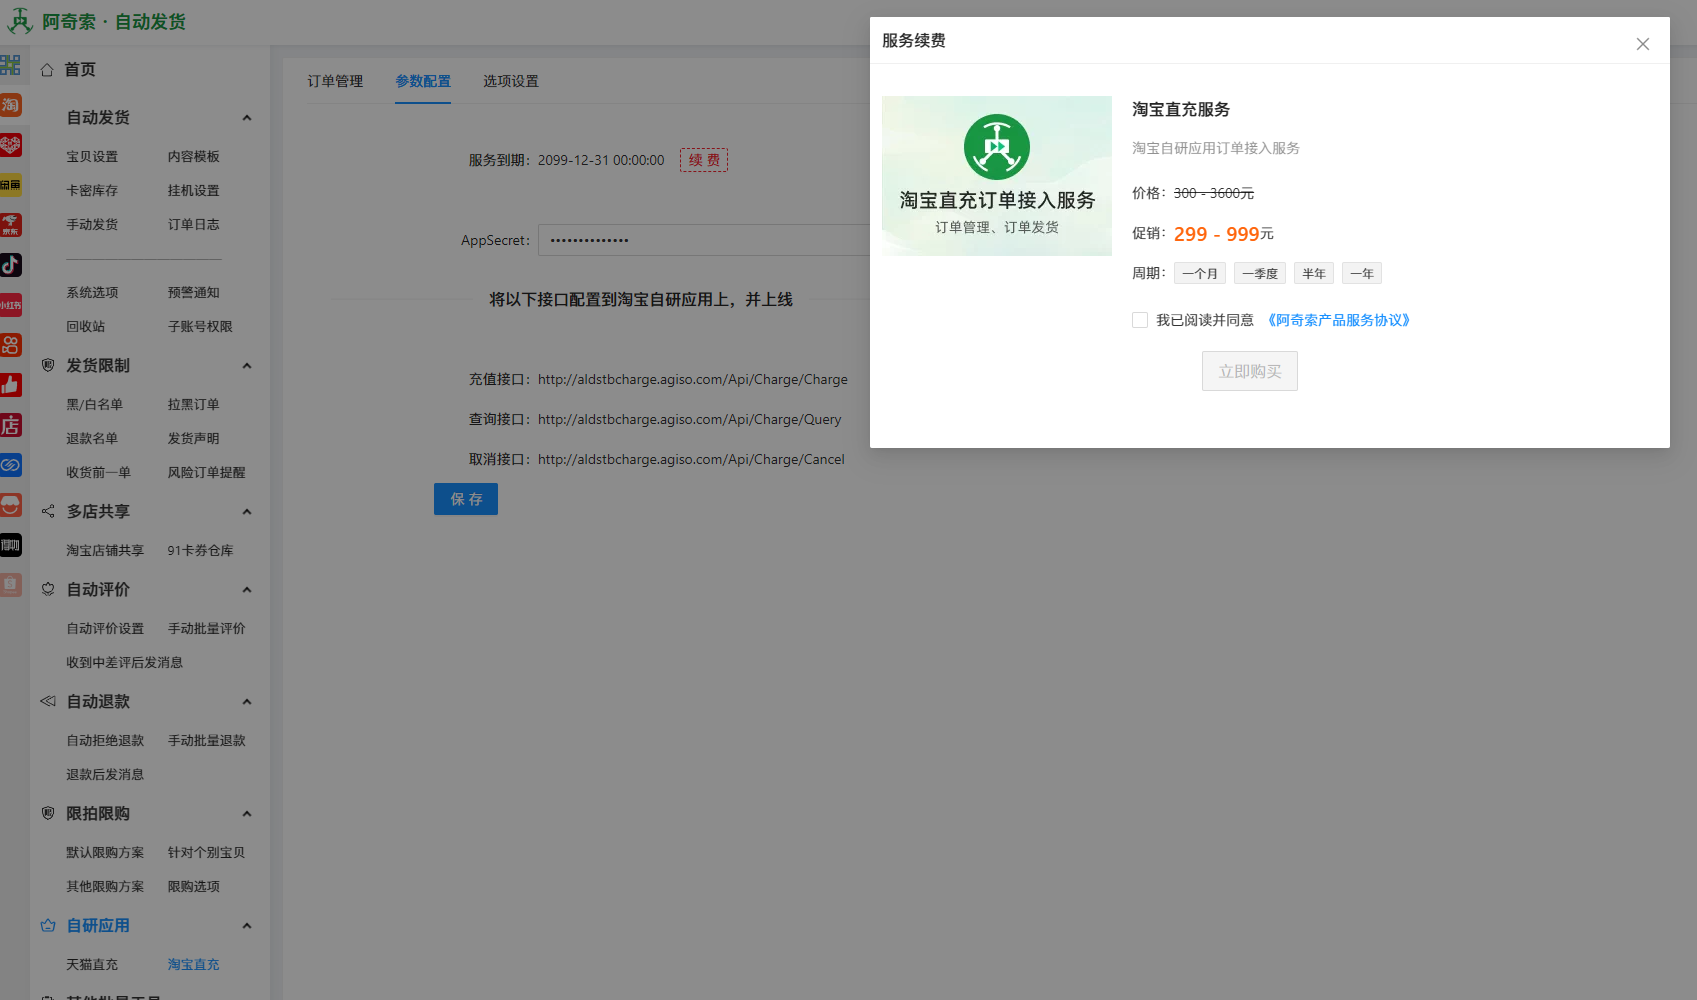Switch to the Taobao platform icon
Viewport: 1697px width, 1000px height.
click(x=10, y=105)
